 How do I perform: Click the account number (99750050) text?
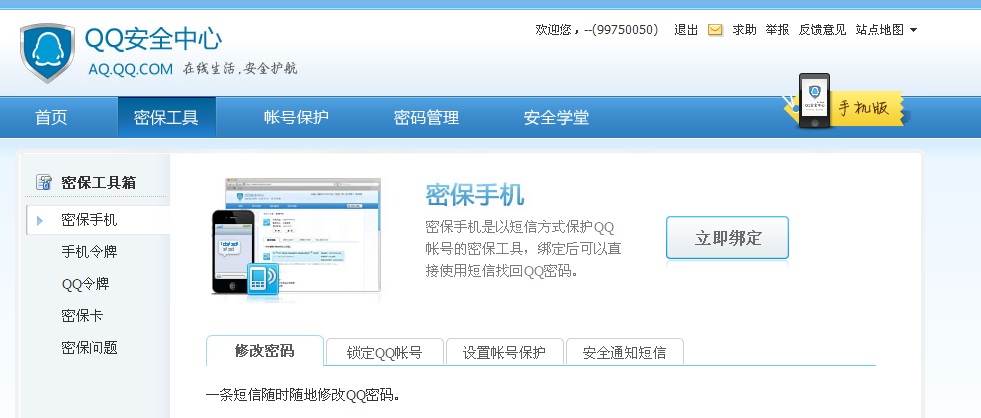pyautogui.click(x=625, y=29)
